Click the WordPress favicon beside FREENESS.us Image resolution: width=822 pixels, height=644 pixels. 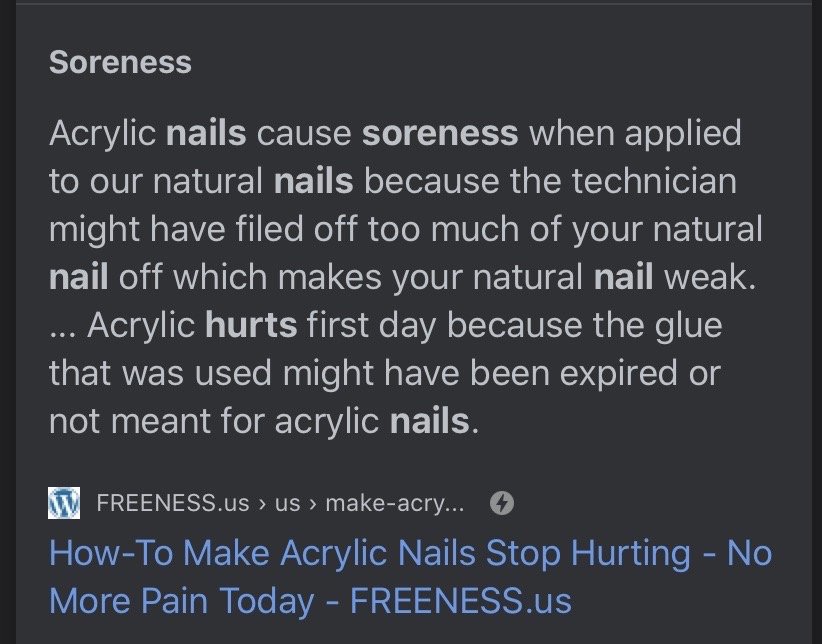(64, 503)
